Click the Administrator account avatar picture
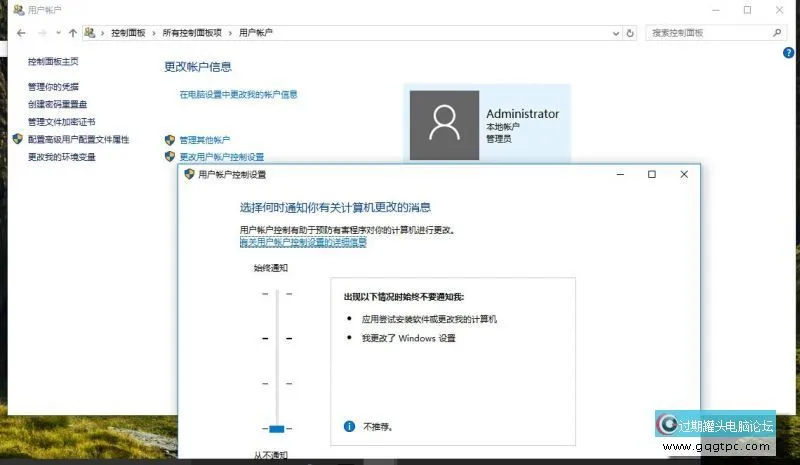800x465 pixels. tap(444, 125)
